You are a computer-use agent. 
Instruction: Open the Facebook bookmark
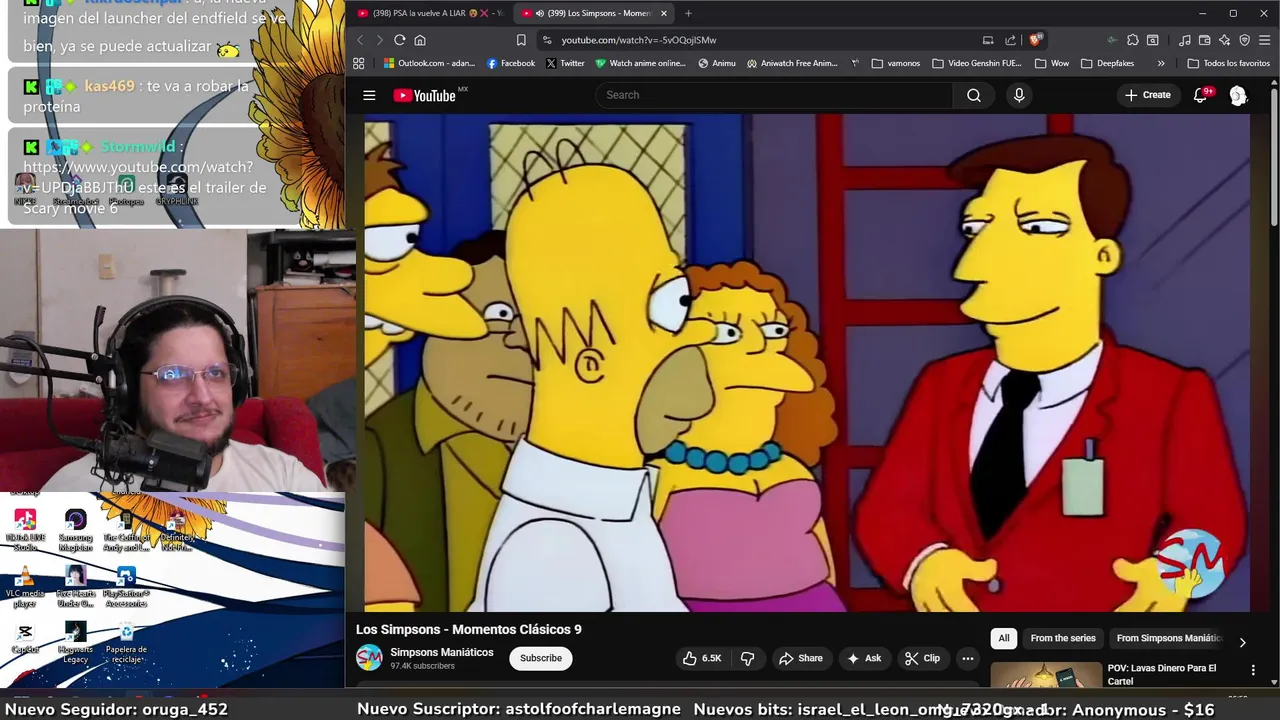(511, 63)
